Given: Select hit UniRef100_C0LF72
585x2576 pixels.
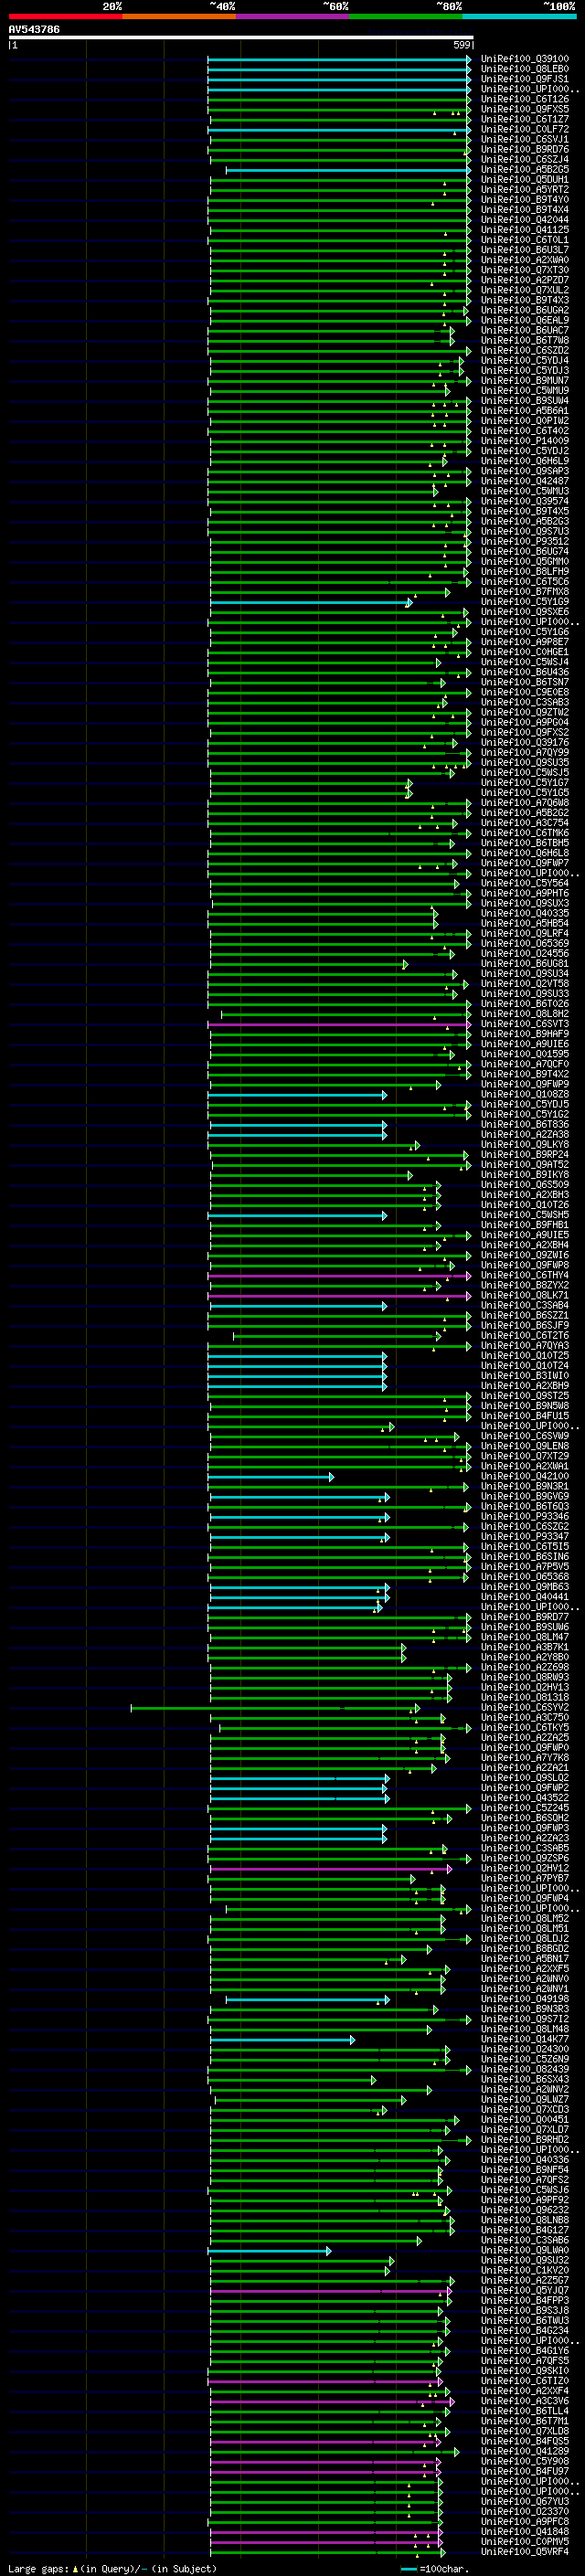Looking at the screenshot, I should (525, 129).
